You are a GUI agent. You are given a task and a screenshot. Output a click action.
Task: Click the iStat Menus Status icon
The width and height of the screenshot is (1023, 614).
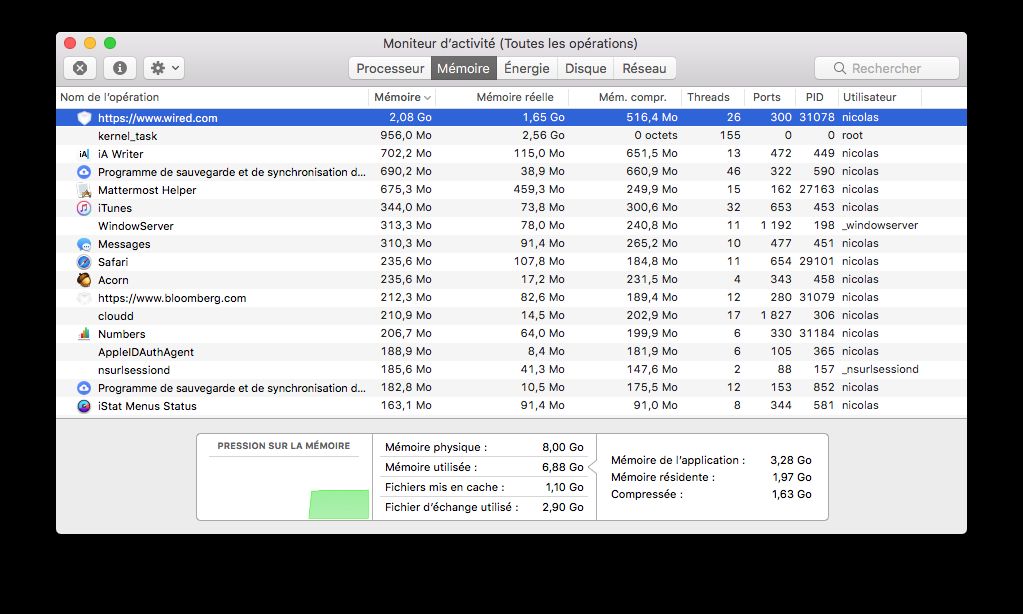coord(84,406)
